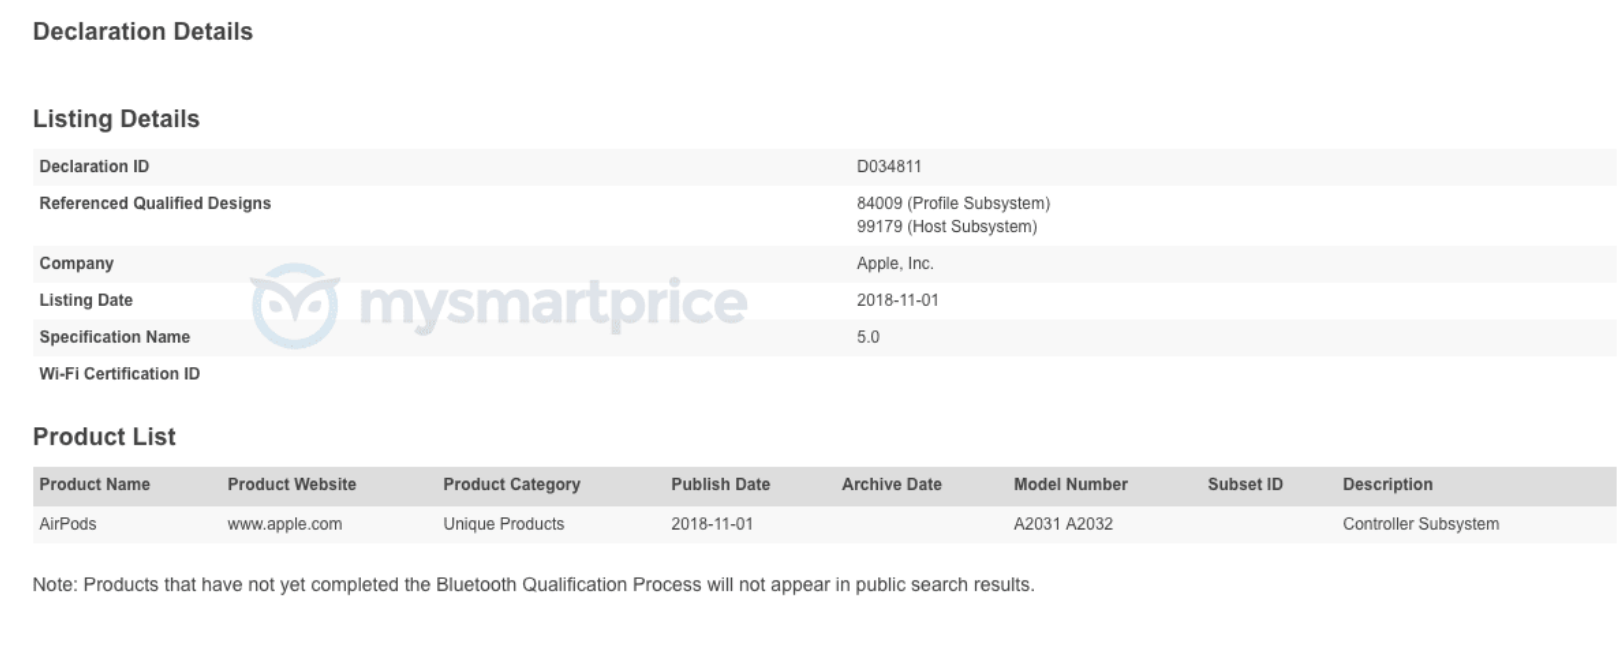Click the Description column header
This screenshot has width=1618, height=646.
[1387, 485]
